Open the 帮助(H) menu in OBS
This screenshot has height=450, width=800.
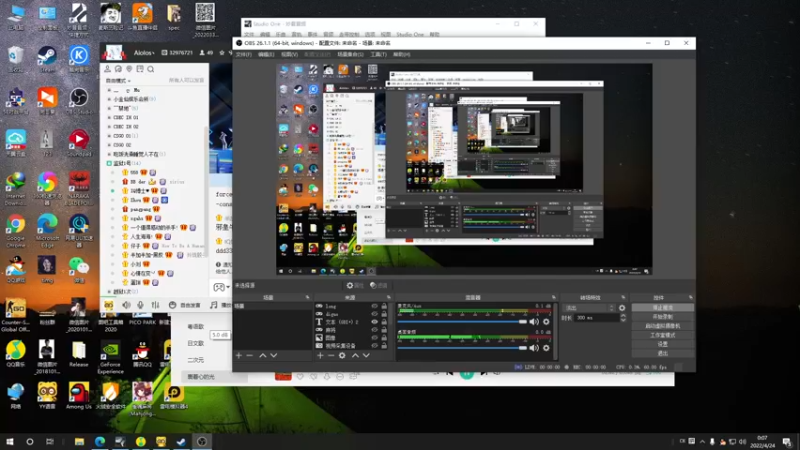point(402,54)
